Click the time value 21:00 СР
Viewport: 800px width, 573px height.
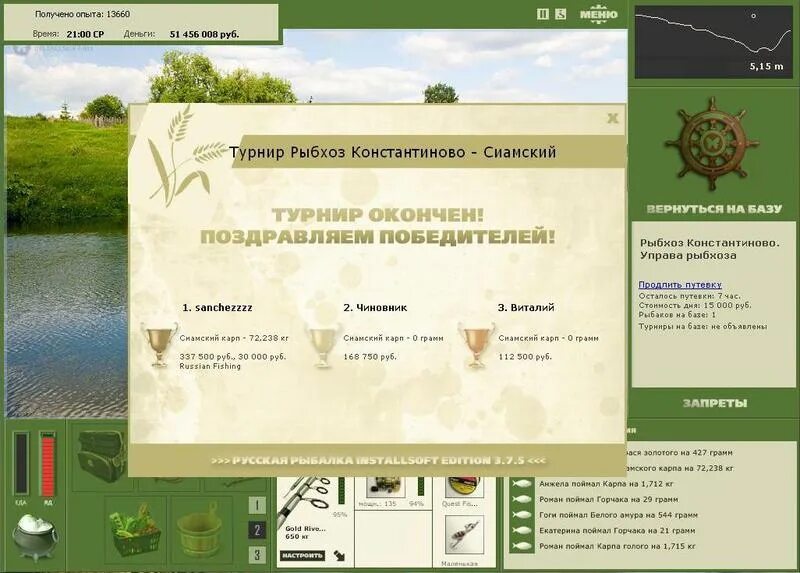pyautogui.click(x=85, y=34)
